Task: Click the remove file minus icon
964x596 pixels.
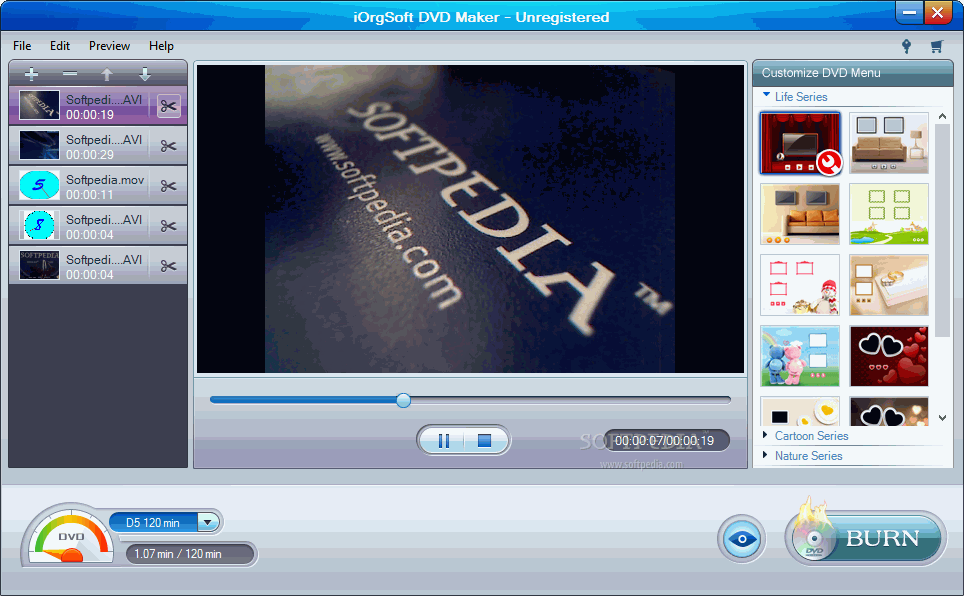Action: tap(70, 74)
